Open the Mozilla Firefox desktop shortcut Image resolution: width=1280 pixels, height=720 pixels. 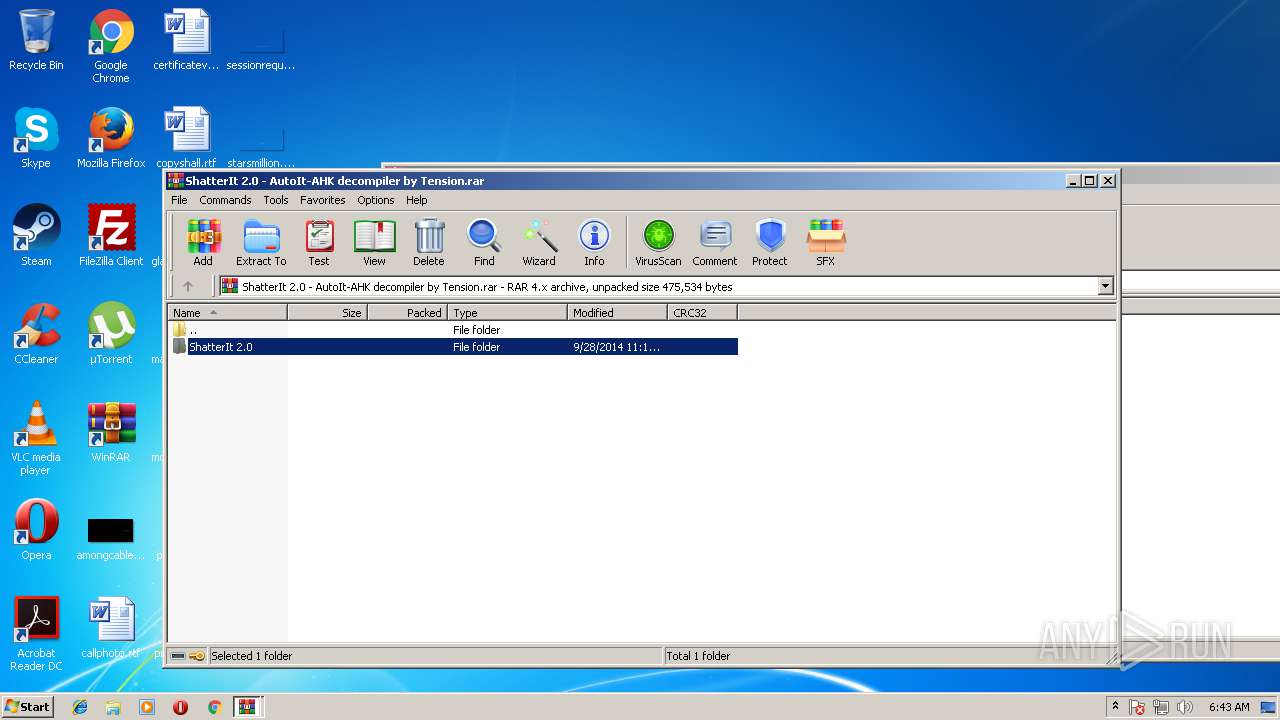click(111, 138)
